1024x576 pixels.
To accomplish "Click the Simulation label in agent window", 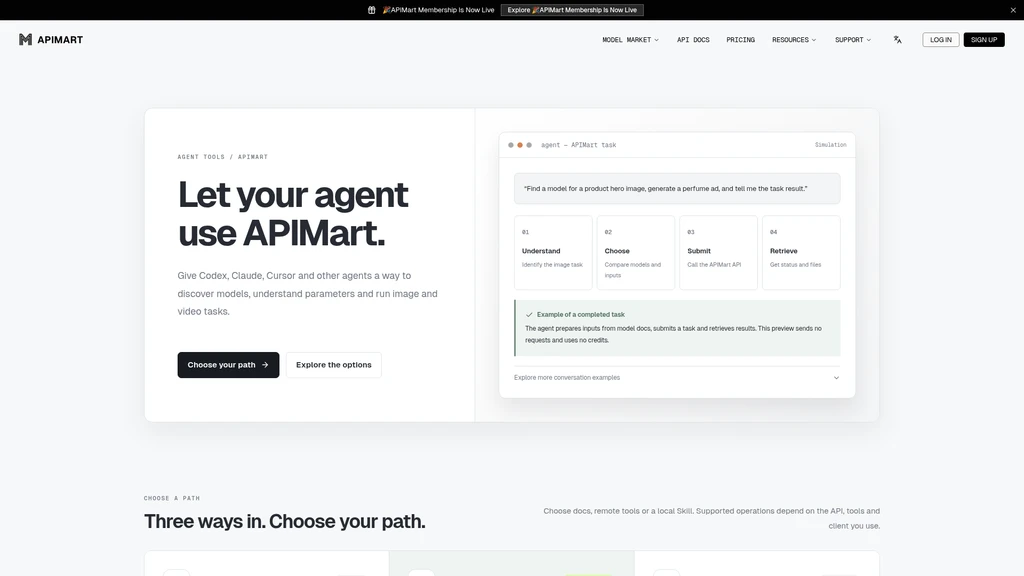I will point(831,145).
